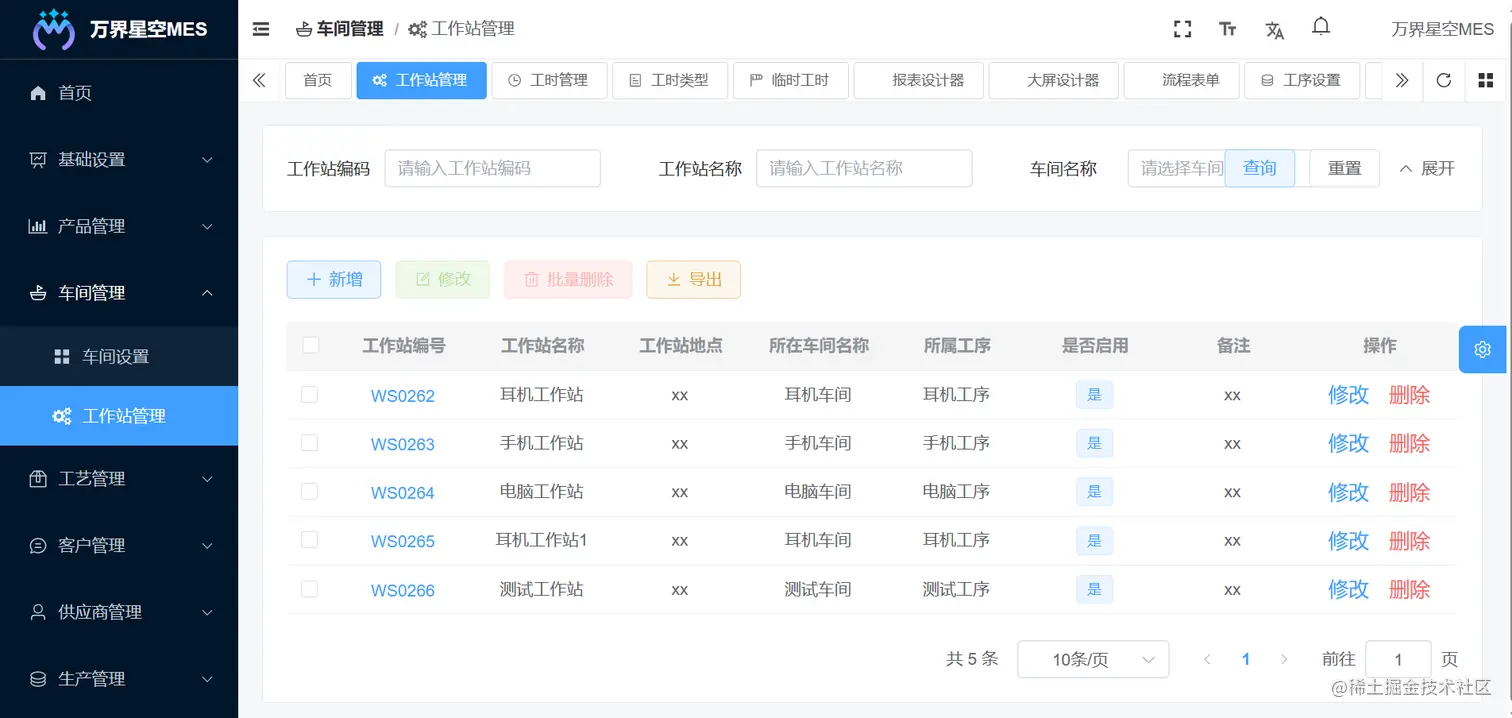Click the font size (Tt) icon
1512x718 pixels.
[1228, 28]
